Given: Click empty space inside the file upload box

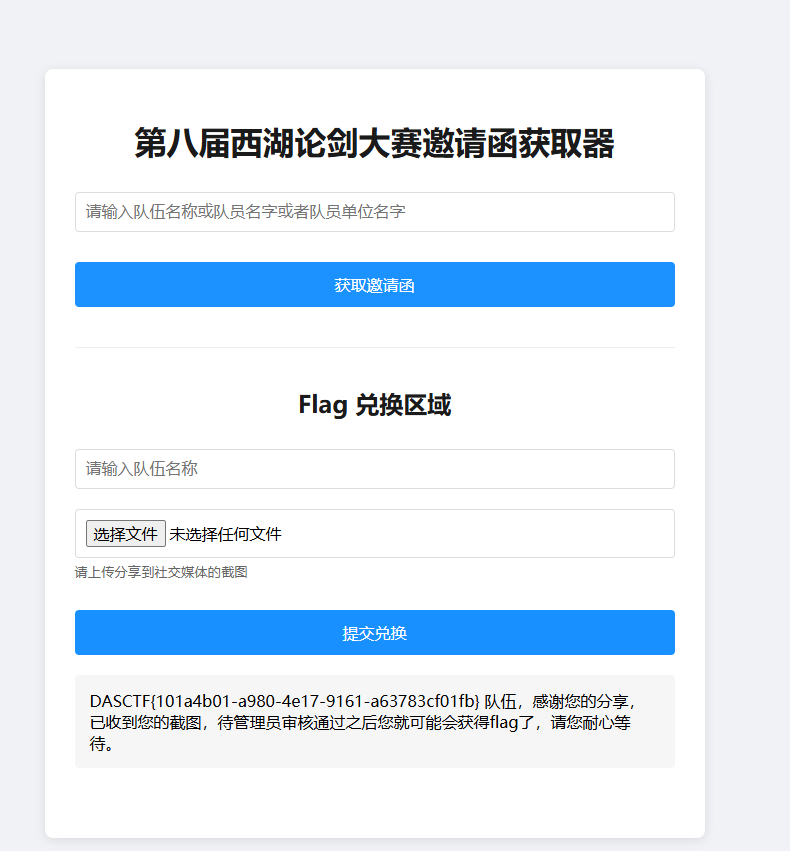Looking at the screenshot, I should (480, 534).
